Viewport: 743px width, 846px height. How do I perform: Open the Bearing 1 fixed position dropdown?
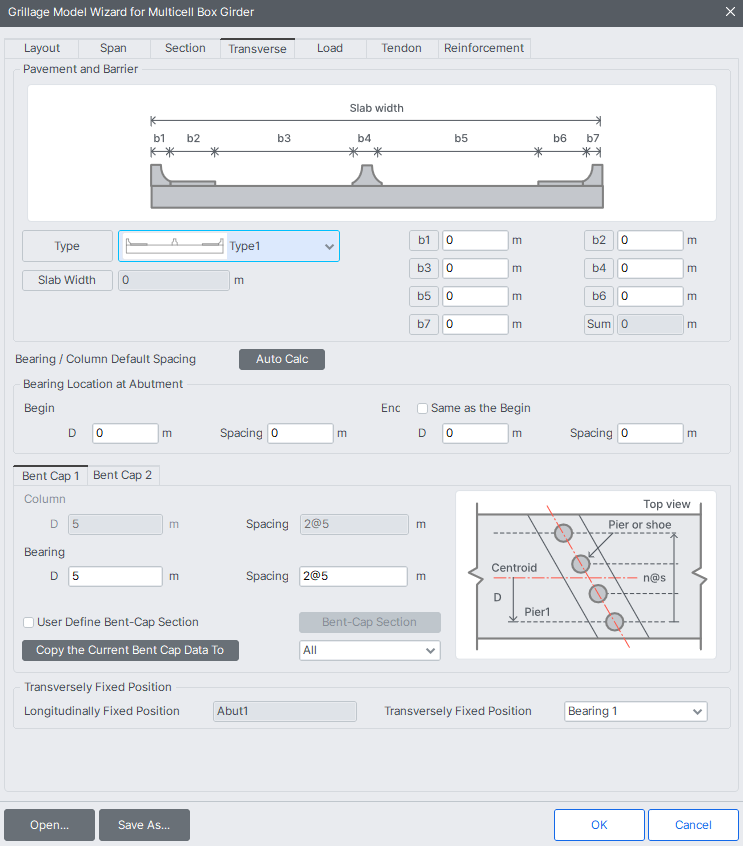point(636,711)
